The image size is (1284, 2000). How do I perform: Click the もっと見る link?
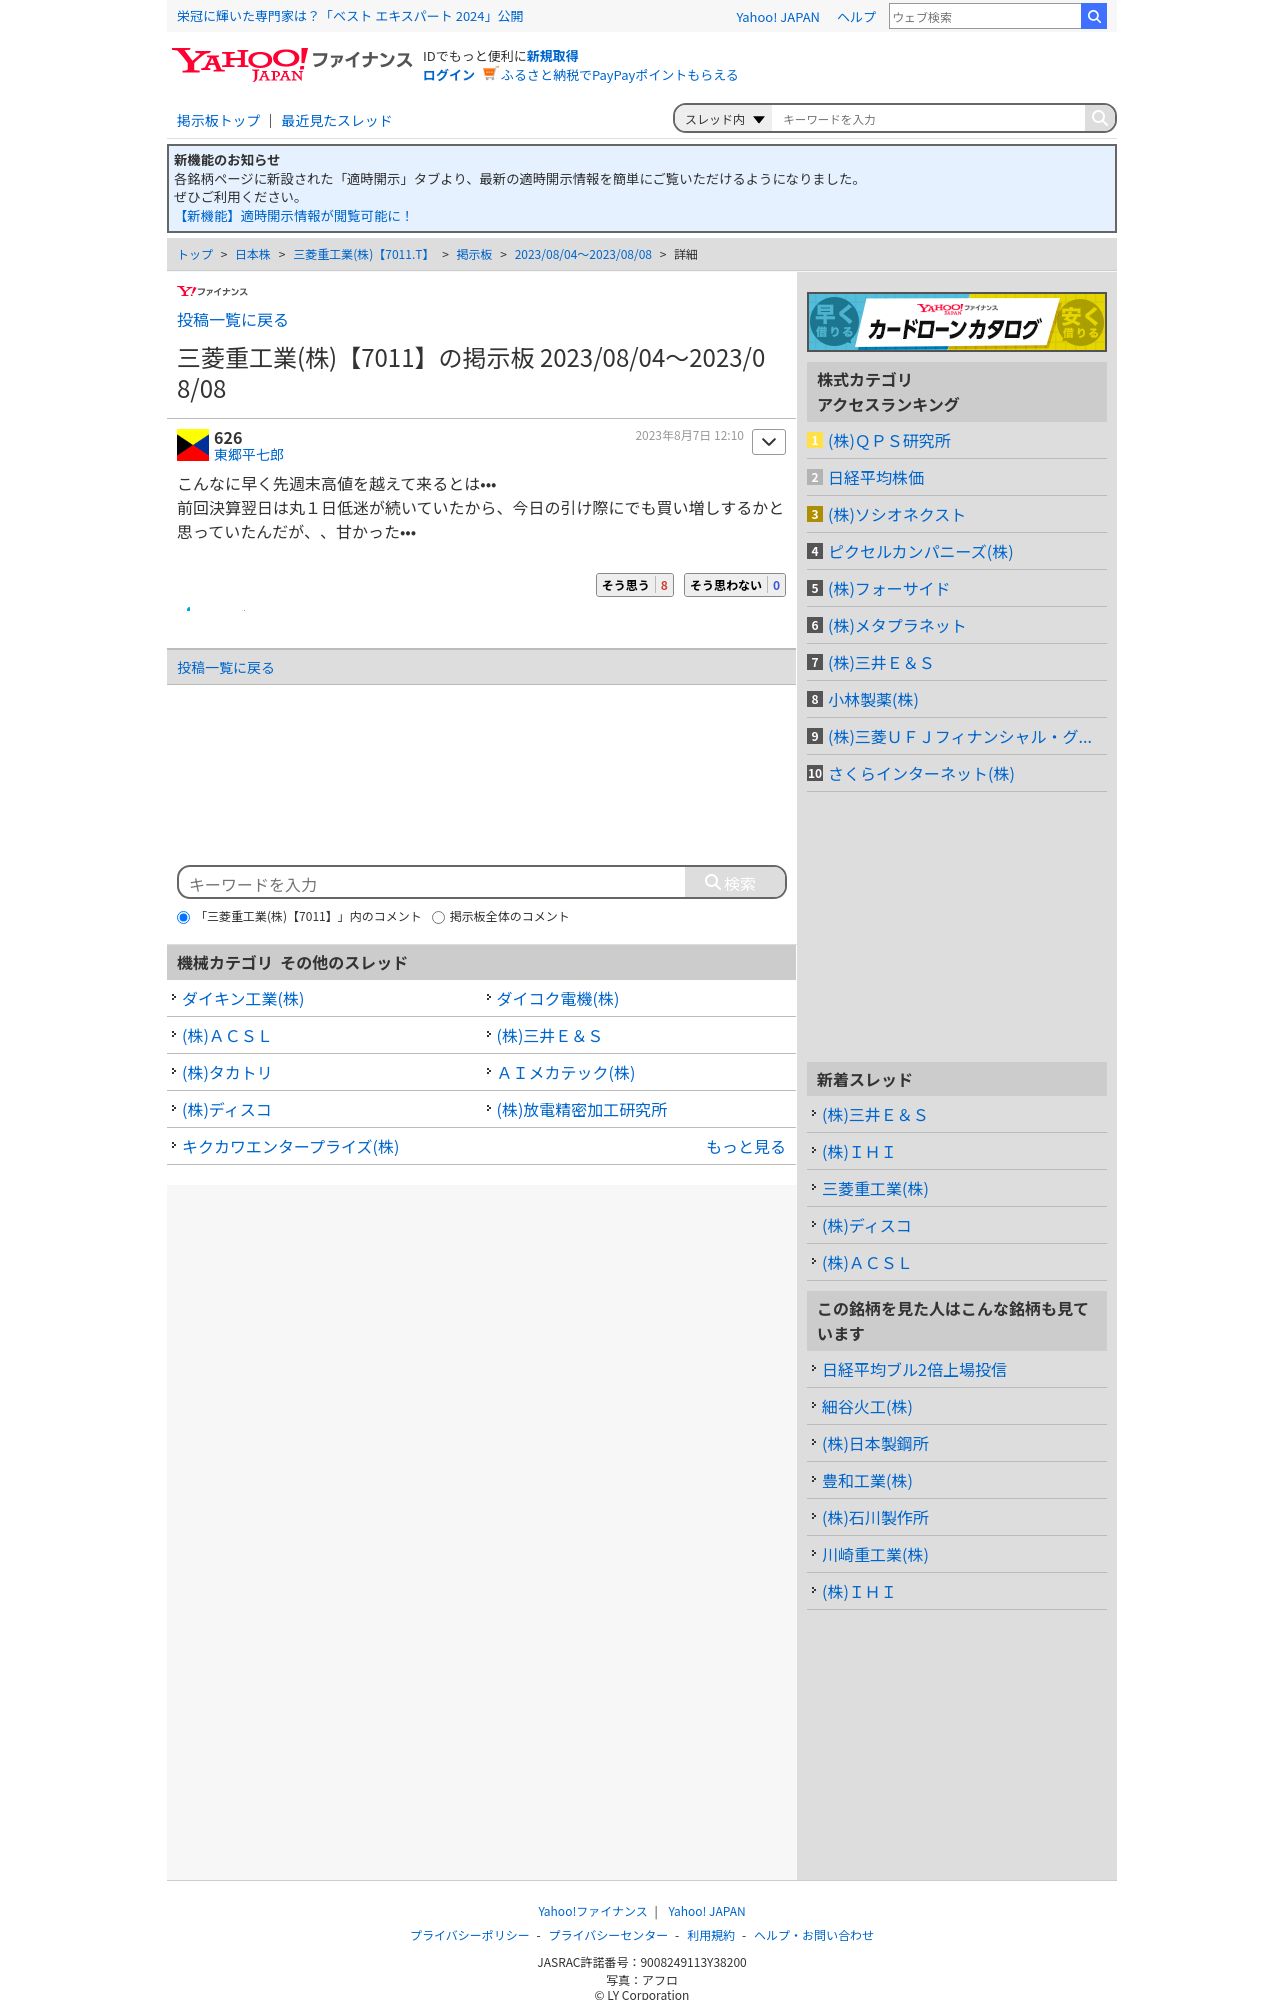click(x=746, y=1147)
